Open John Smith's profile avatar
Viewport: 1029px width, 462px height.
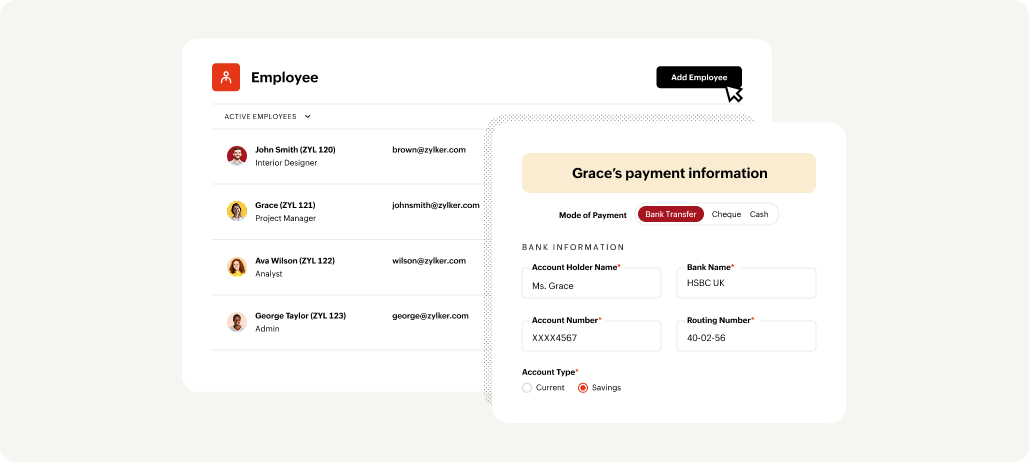pyautogui.click(x=237, y=156)
